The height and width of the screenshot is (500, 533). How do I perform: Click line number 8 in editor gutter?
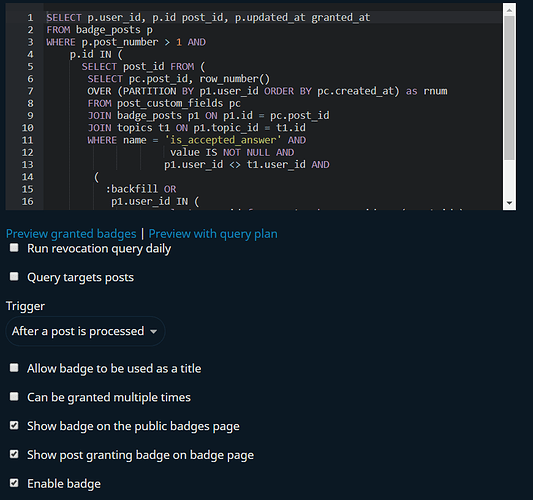click(x=30, y=103)
